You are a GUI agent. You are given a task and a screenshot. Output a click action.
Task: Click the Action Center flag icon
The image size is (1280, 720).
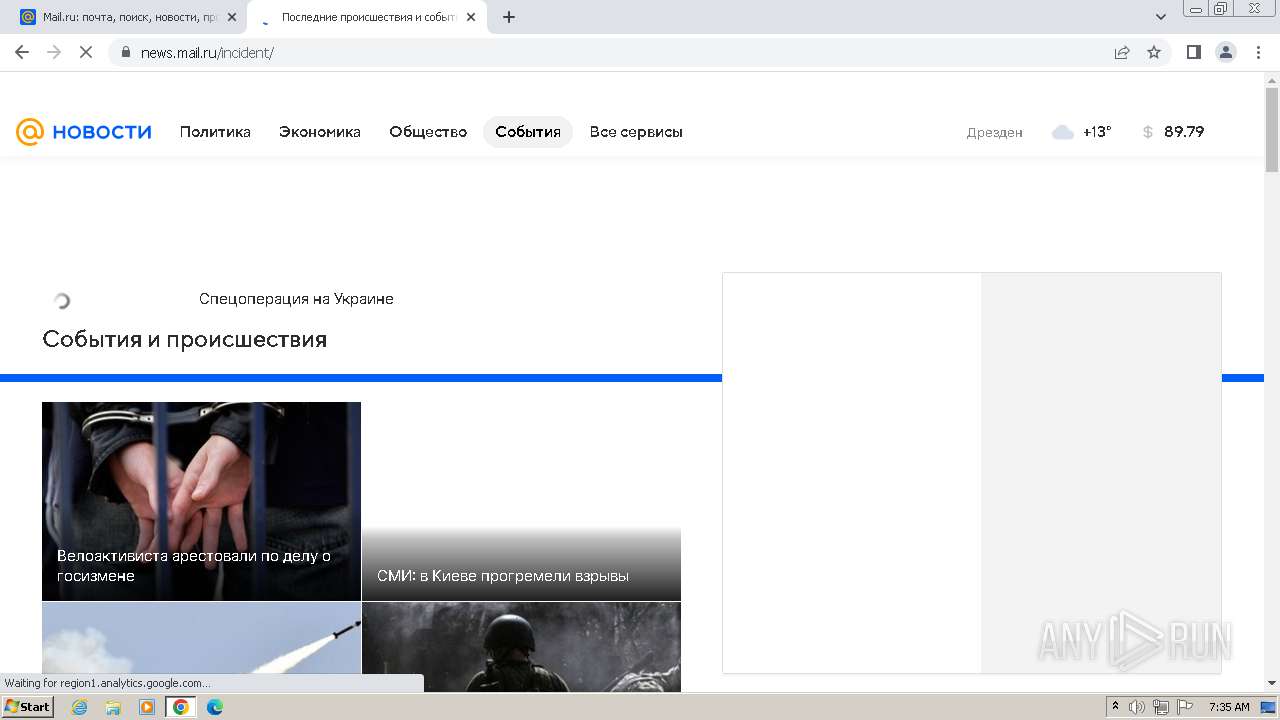[x=1185, y=707]
